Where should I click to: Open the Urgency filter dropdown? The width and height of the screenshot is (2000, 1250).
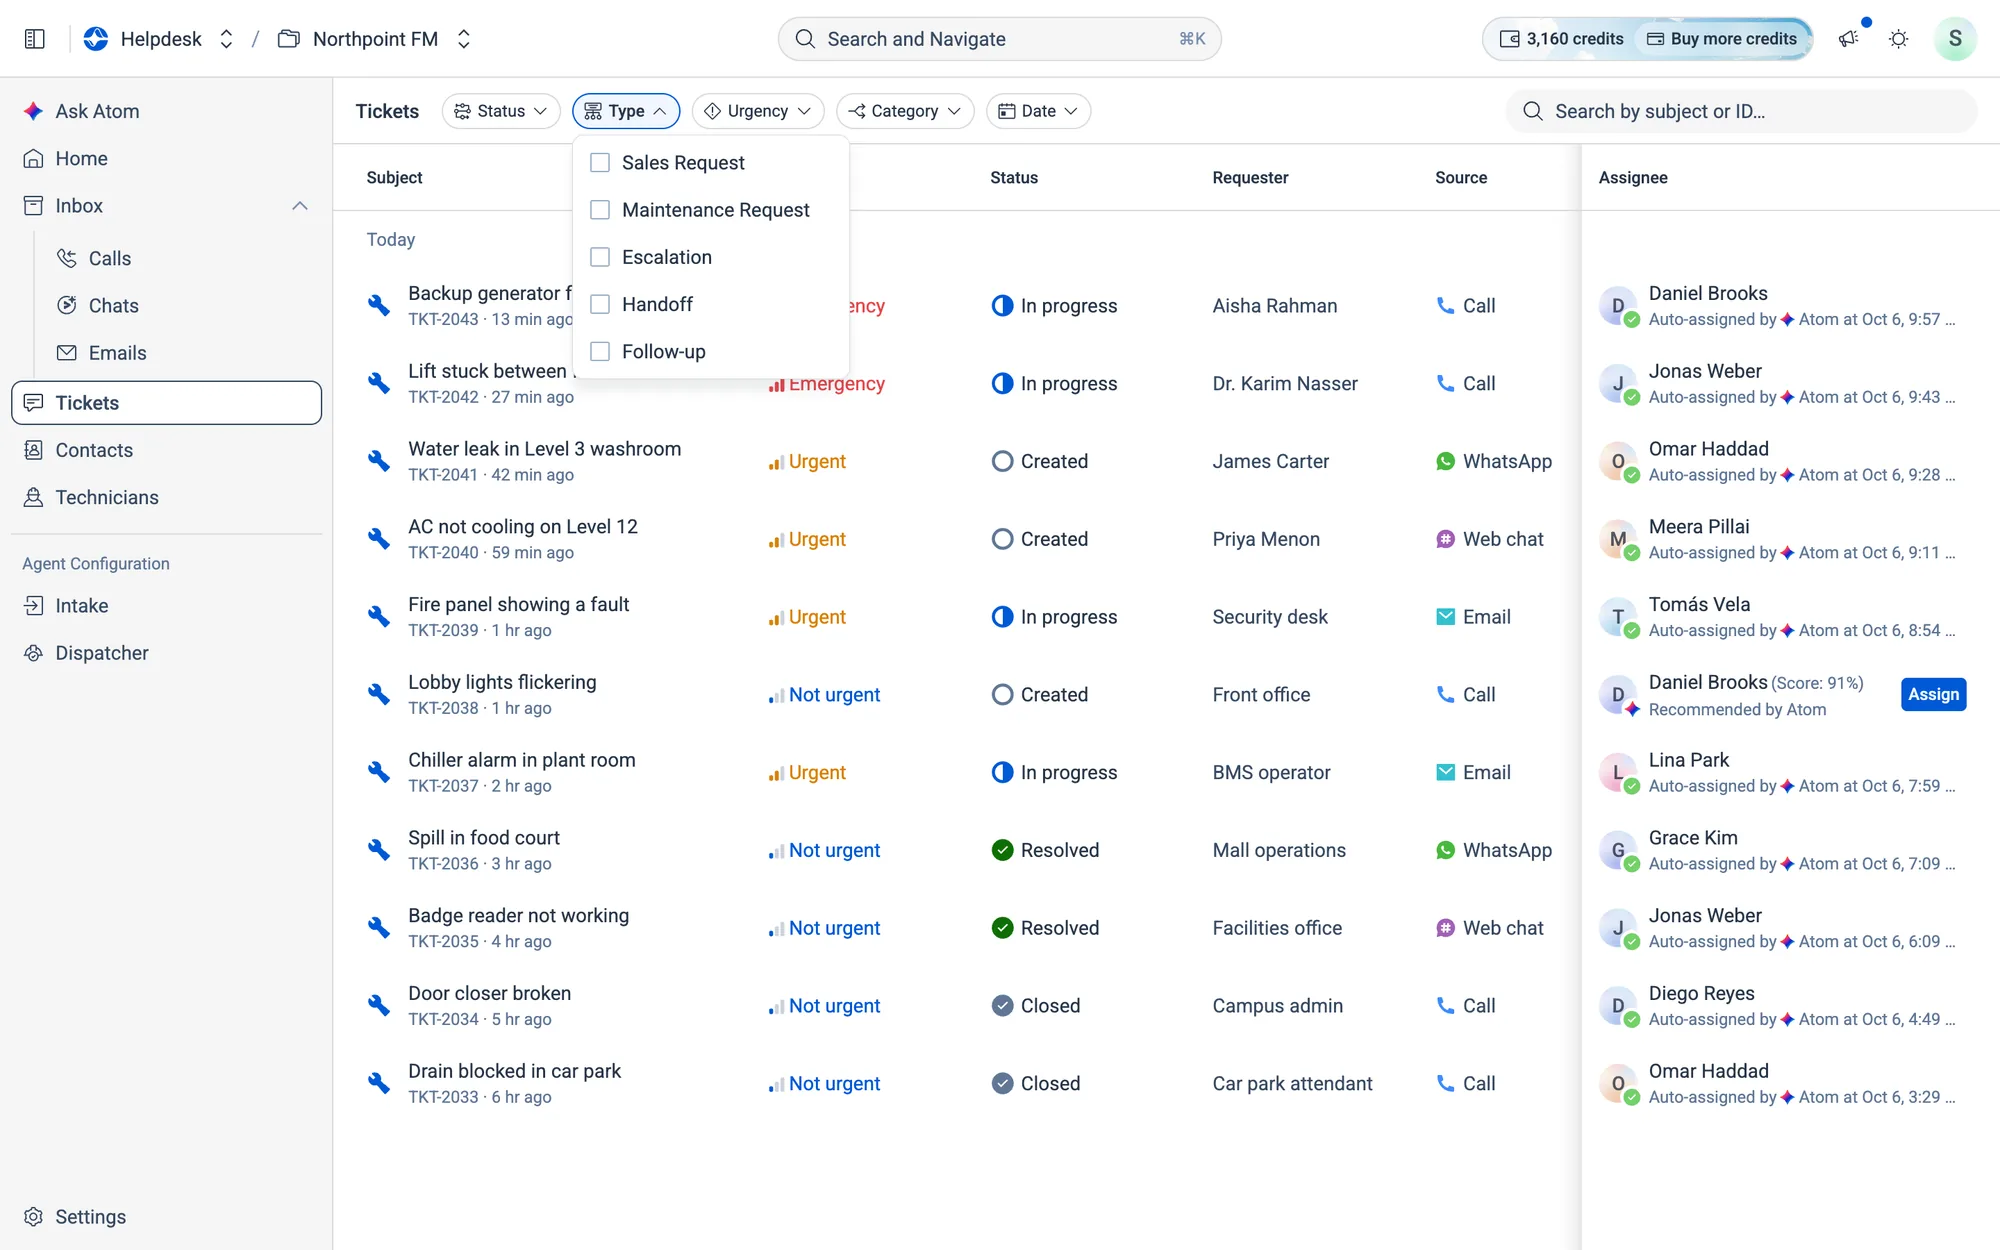coord(758,111)
